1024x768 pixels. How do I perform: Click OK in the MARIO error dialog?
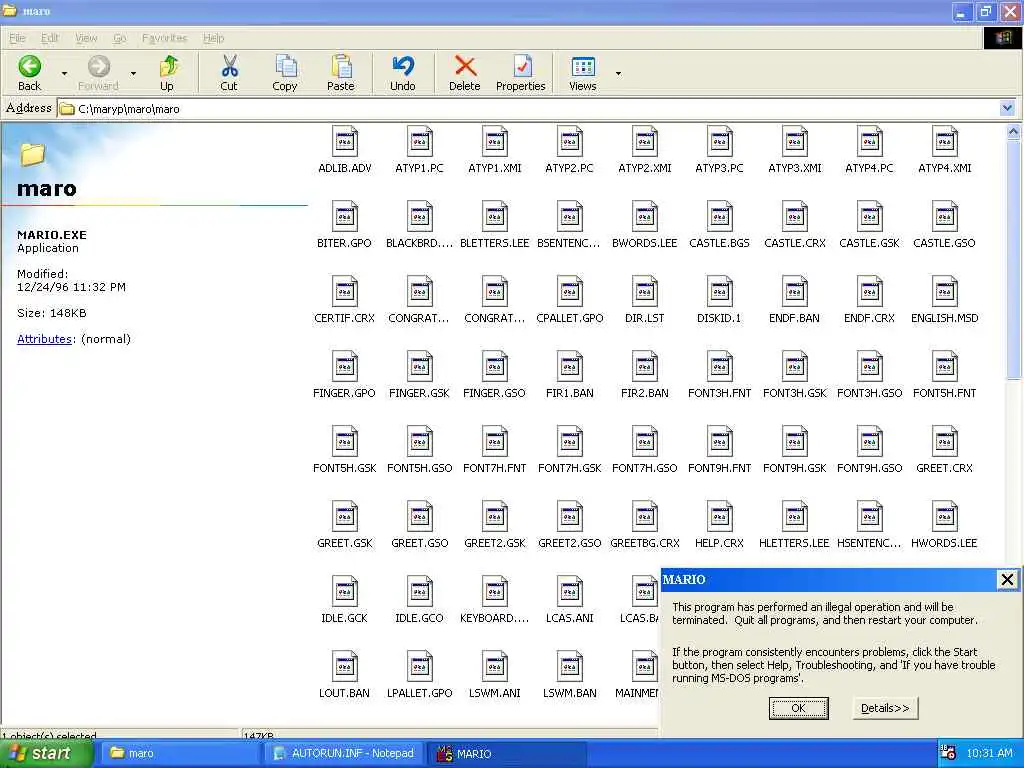798,708
